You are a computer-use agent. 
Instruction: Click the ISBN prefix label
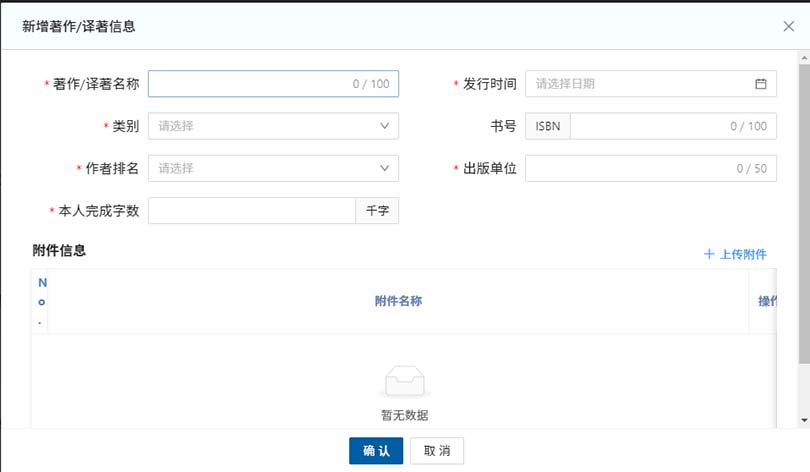(548, 126)
